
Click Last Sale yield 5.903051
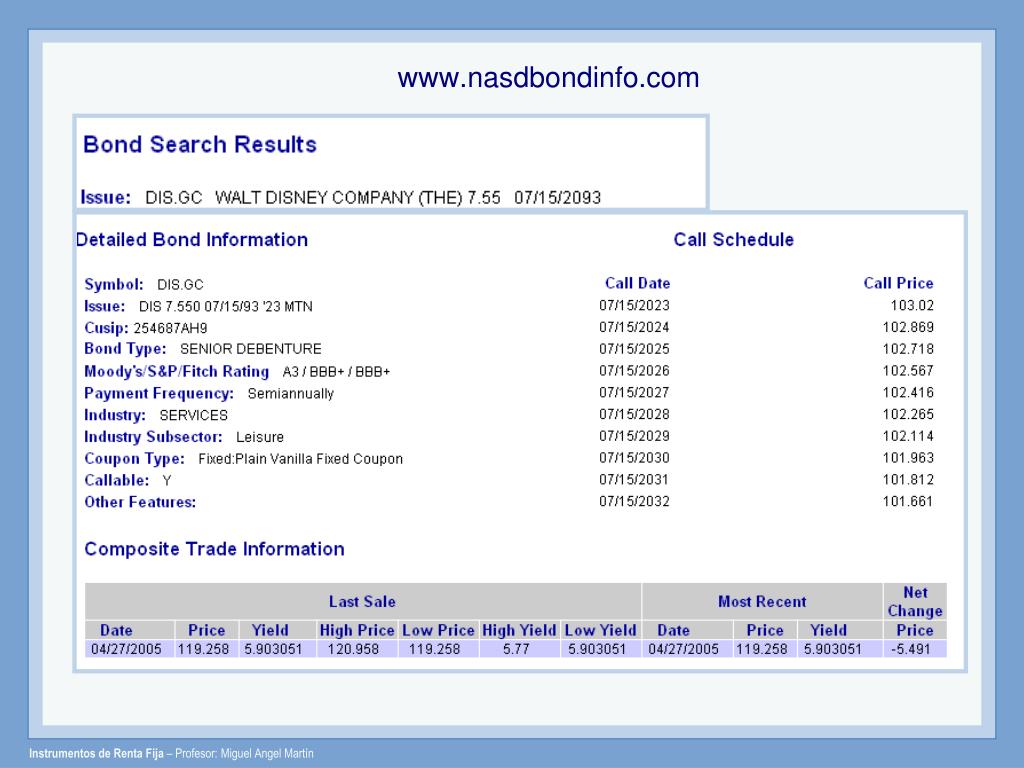(273, 649)
